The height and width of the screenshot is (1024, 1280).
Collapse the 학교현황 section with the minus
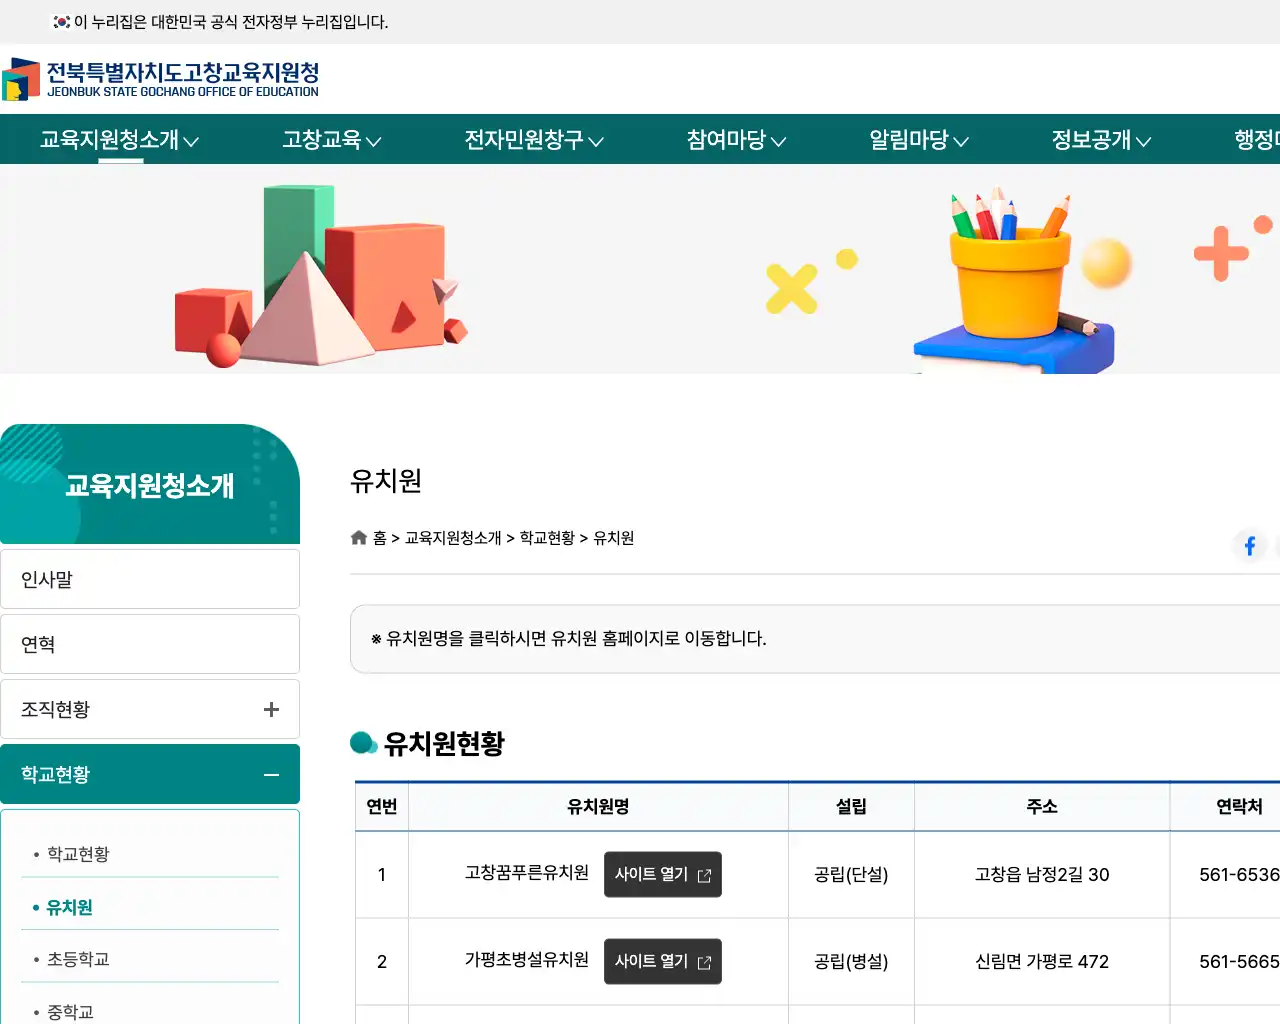[271, 774]
